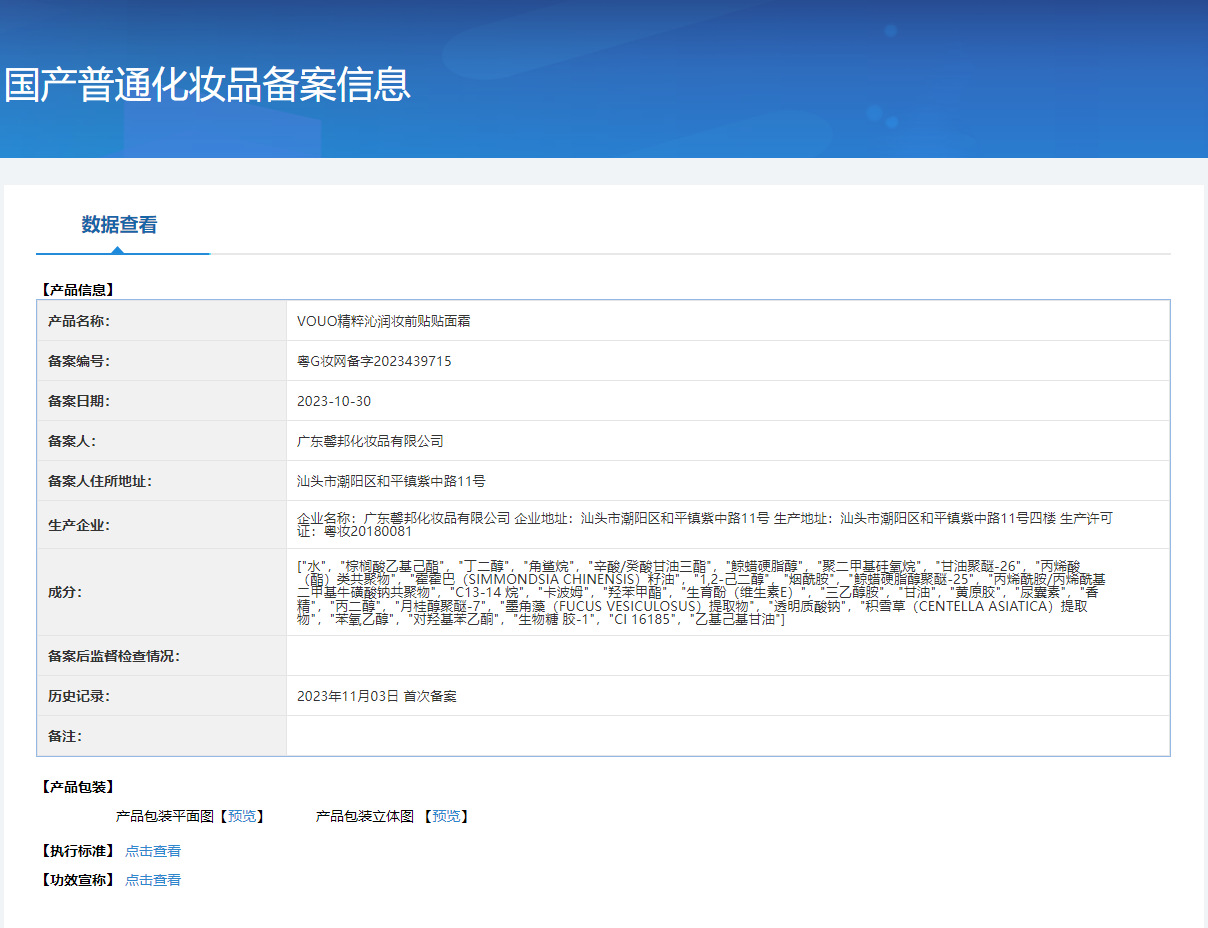The image size is (1208, 928).
Task: Click the 生产企业 row label
Action: pyautogui.click(x=79, y=525)
